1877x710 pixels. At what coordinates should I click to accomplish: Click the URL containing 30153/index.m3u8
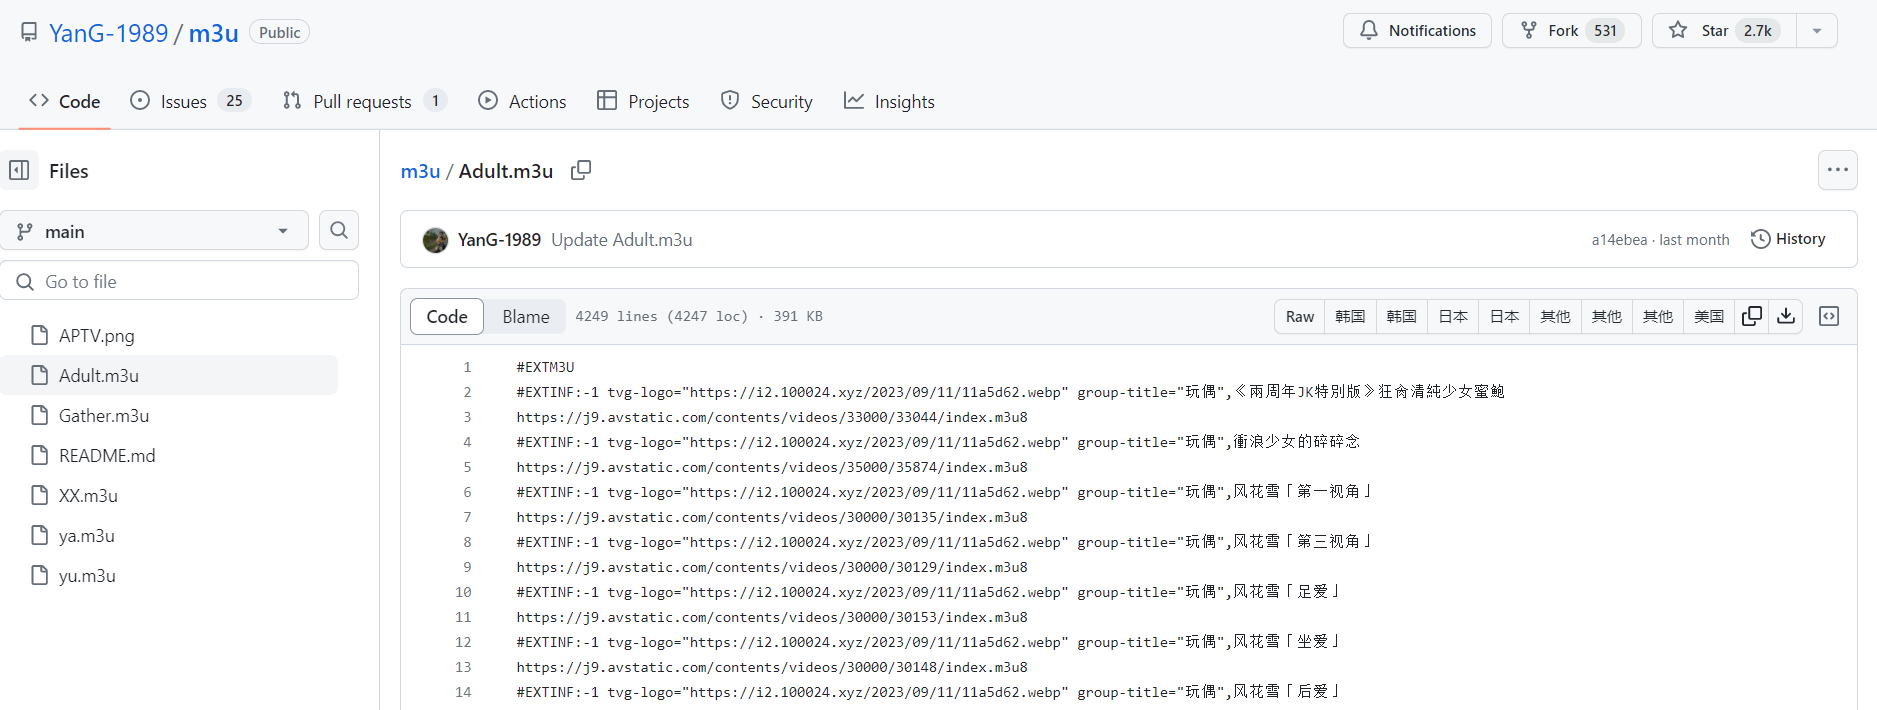[x=772, y=617]
